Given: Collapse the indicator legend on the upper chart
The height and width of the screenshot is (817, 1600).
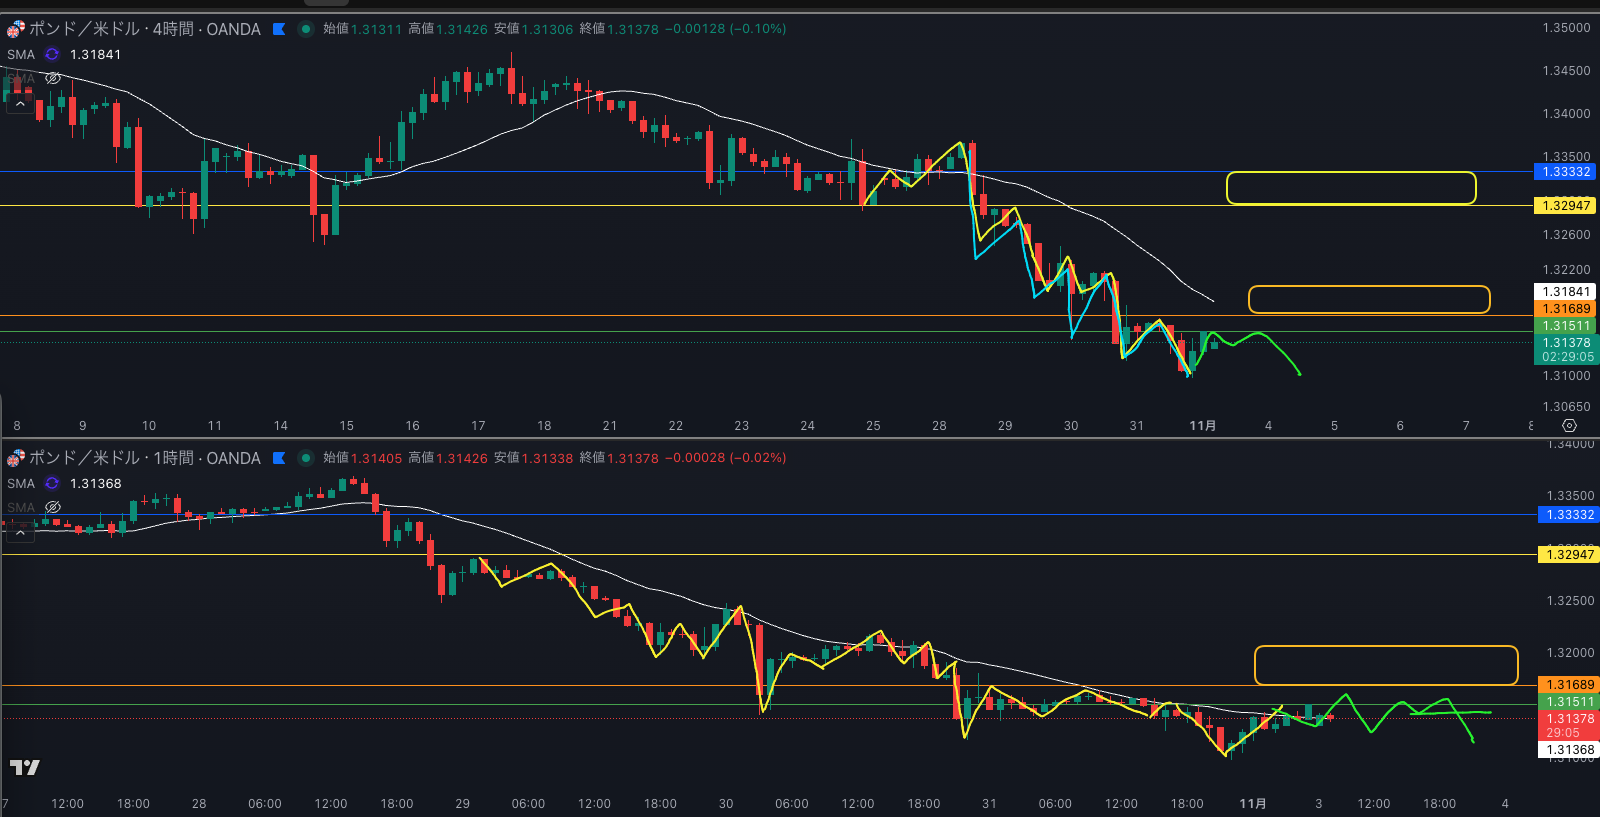Looking at the screenshot, I should tap(20, 103).
